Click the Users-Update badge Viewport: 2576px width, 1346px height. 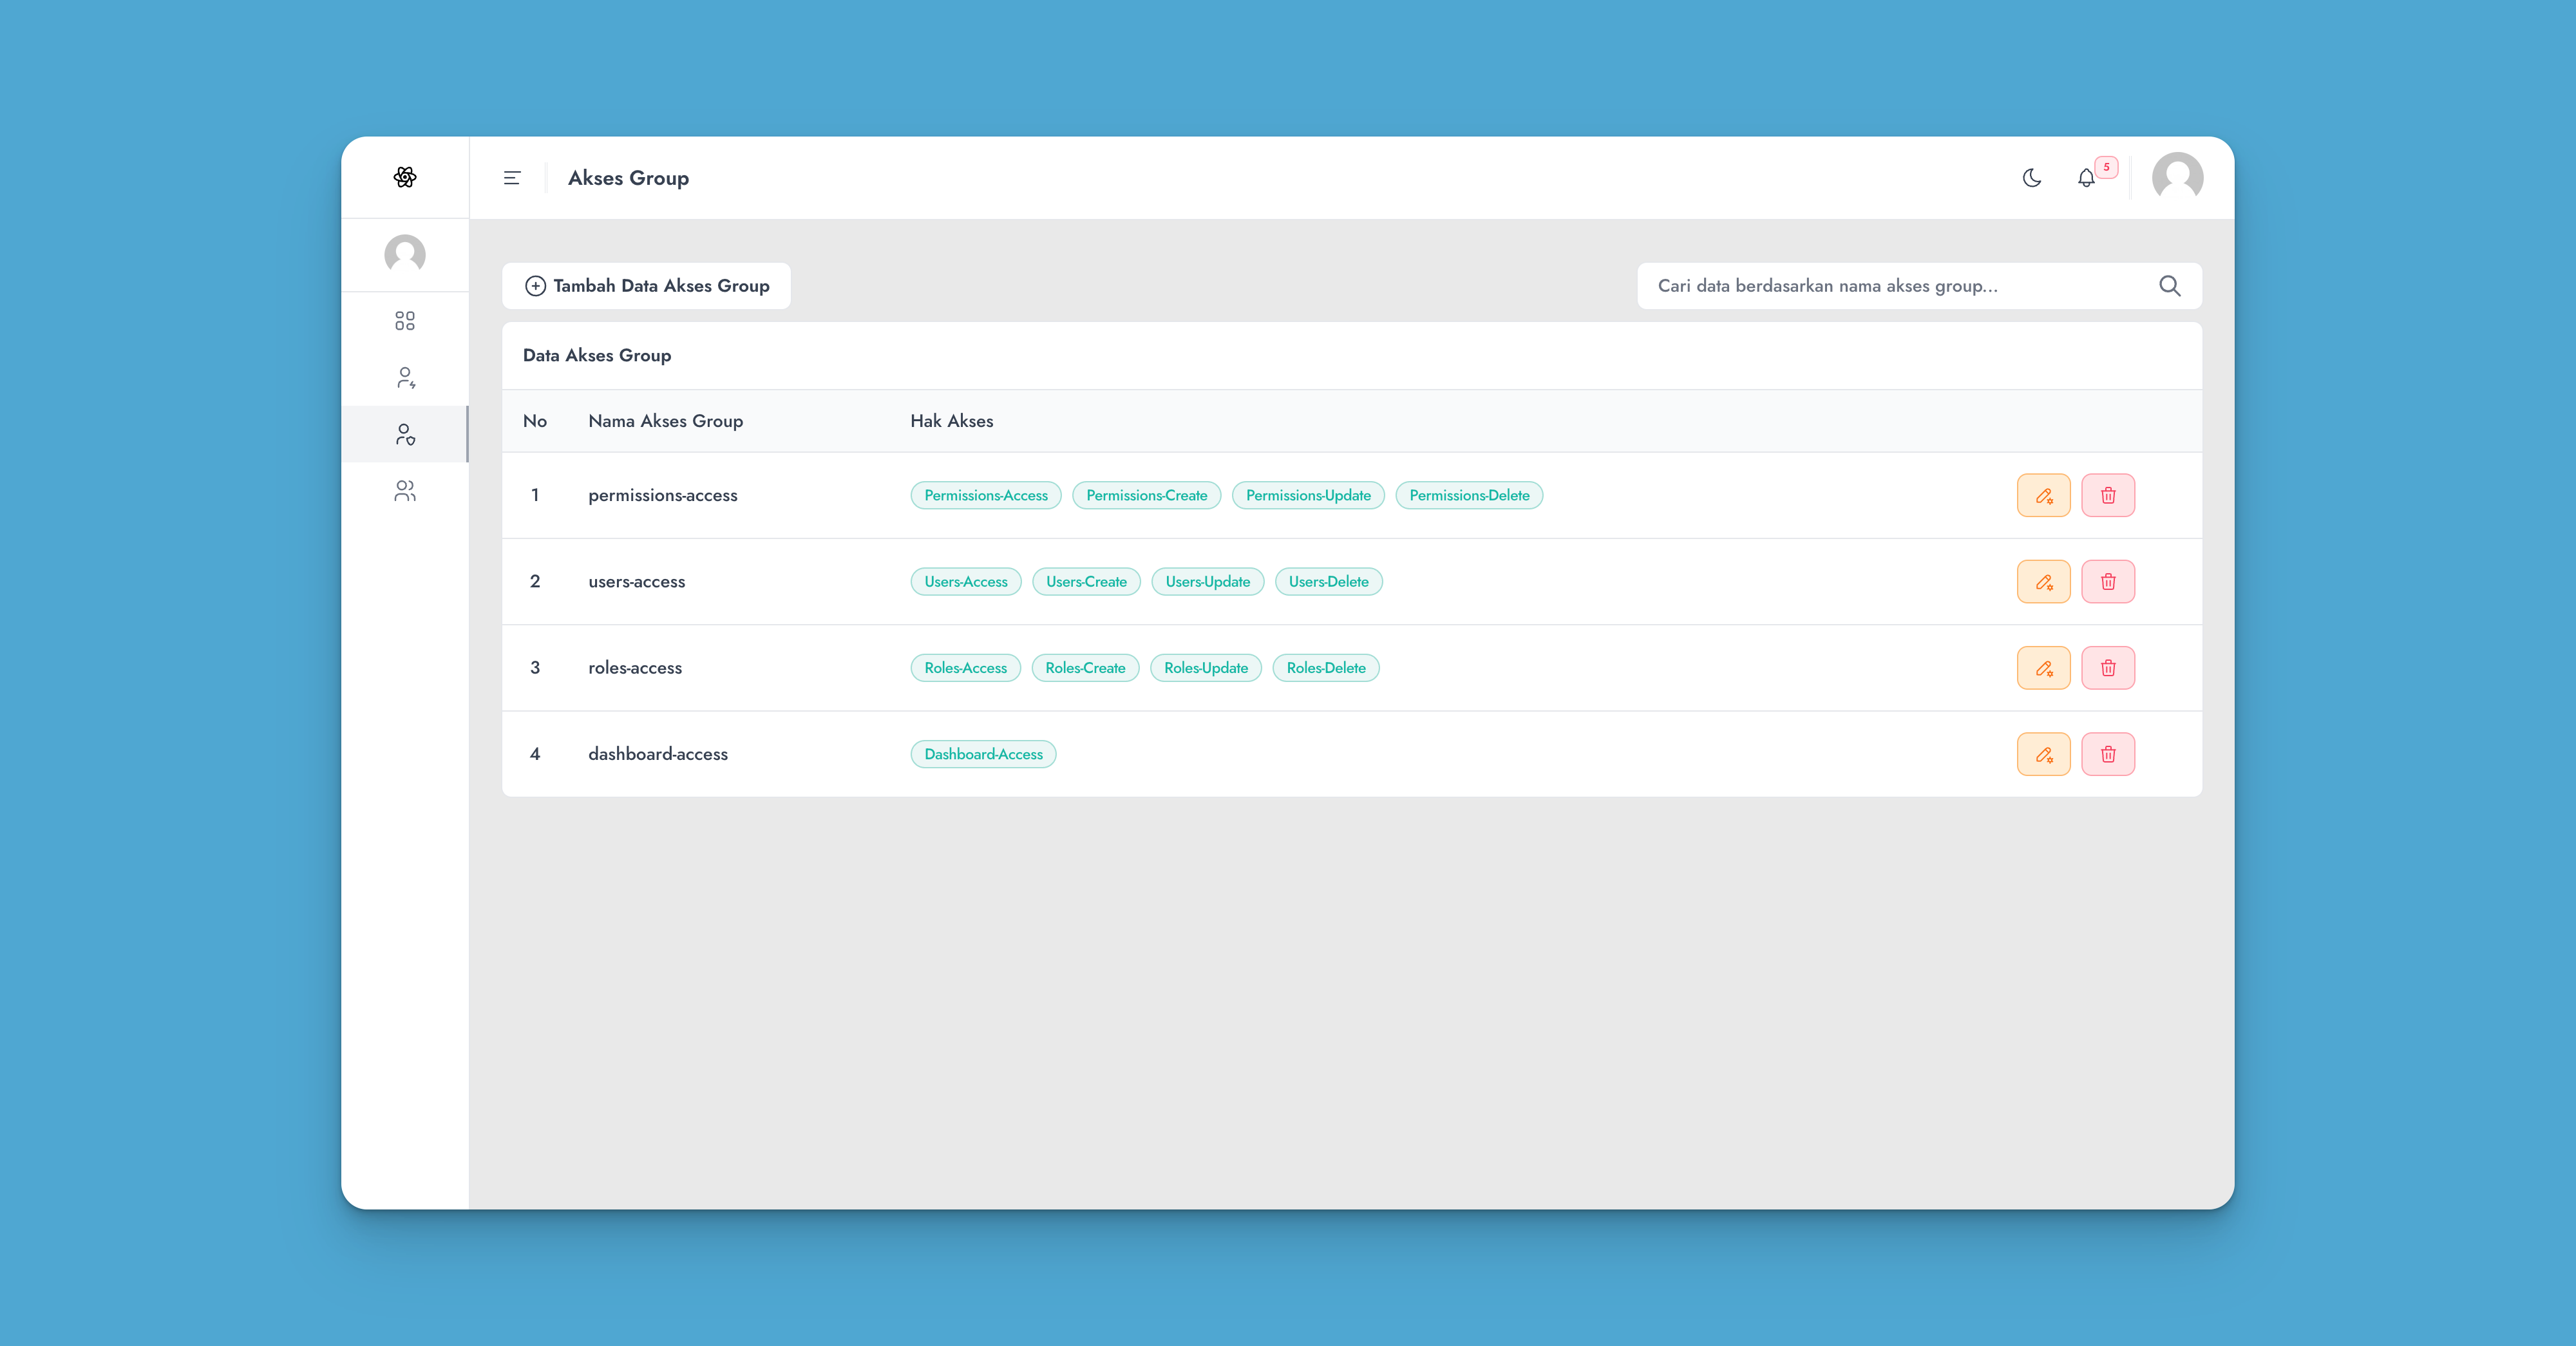(x=1207, y=581)
